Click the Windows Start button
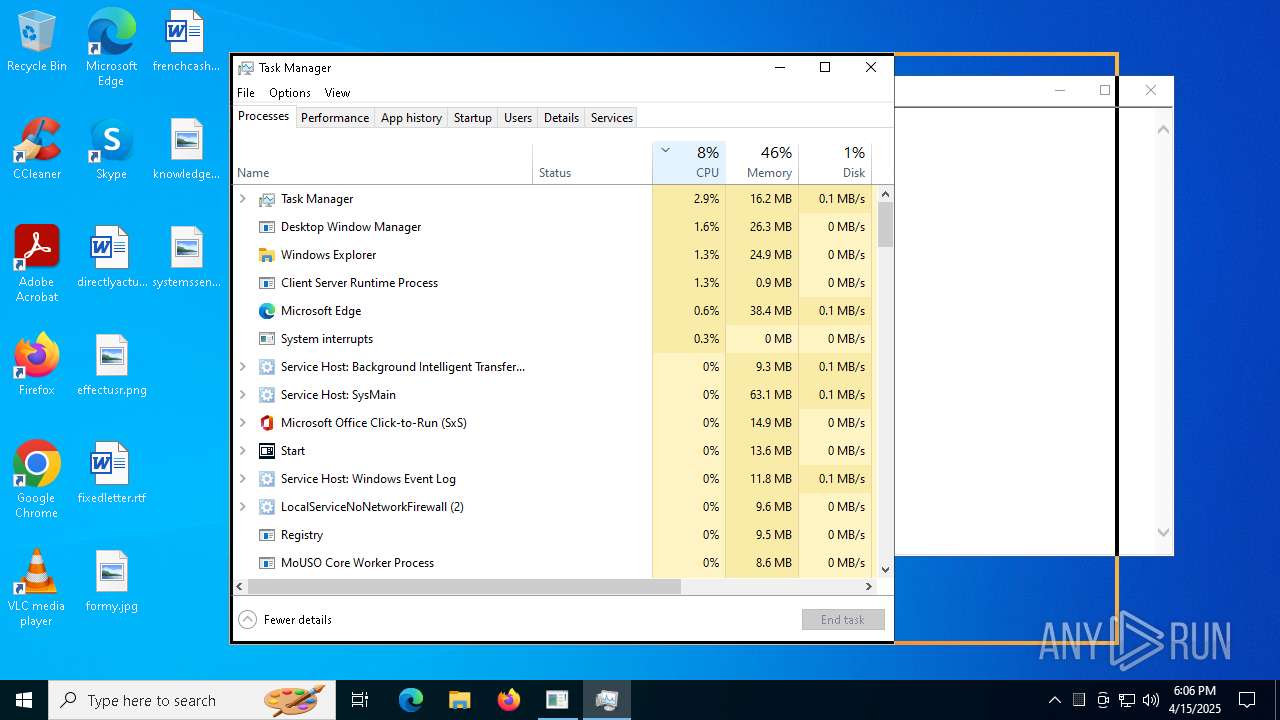This screenshot has width=1280, height=720. [24, 700]
